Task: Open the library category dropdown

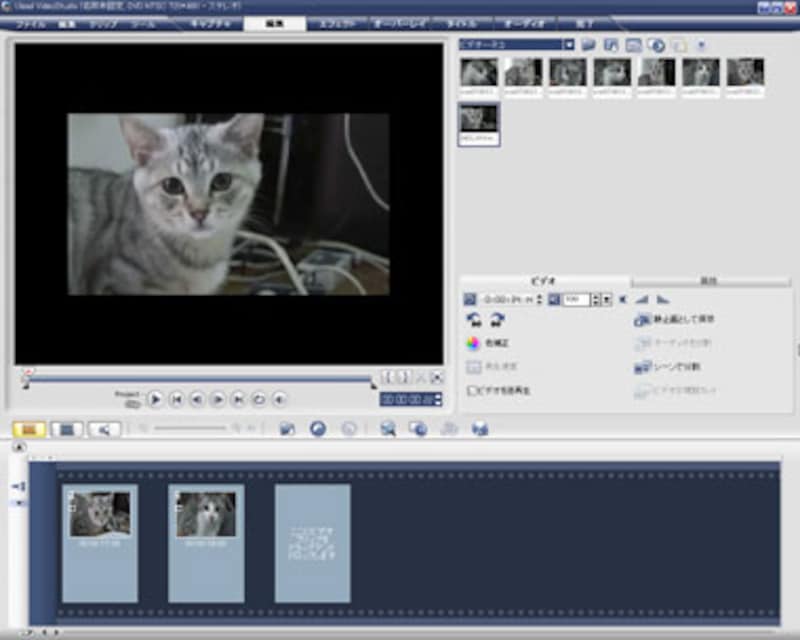Action: (568, 45)
